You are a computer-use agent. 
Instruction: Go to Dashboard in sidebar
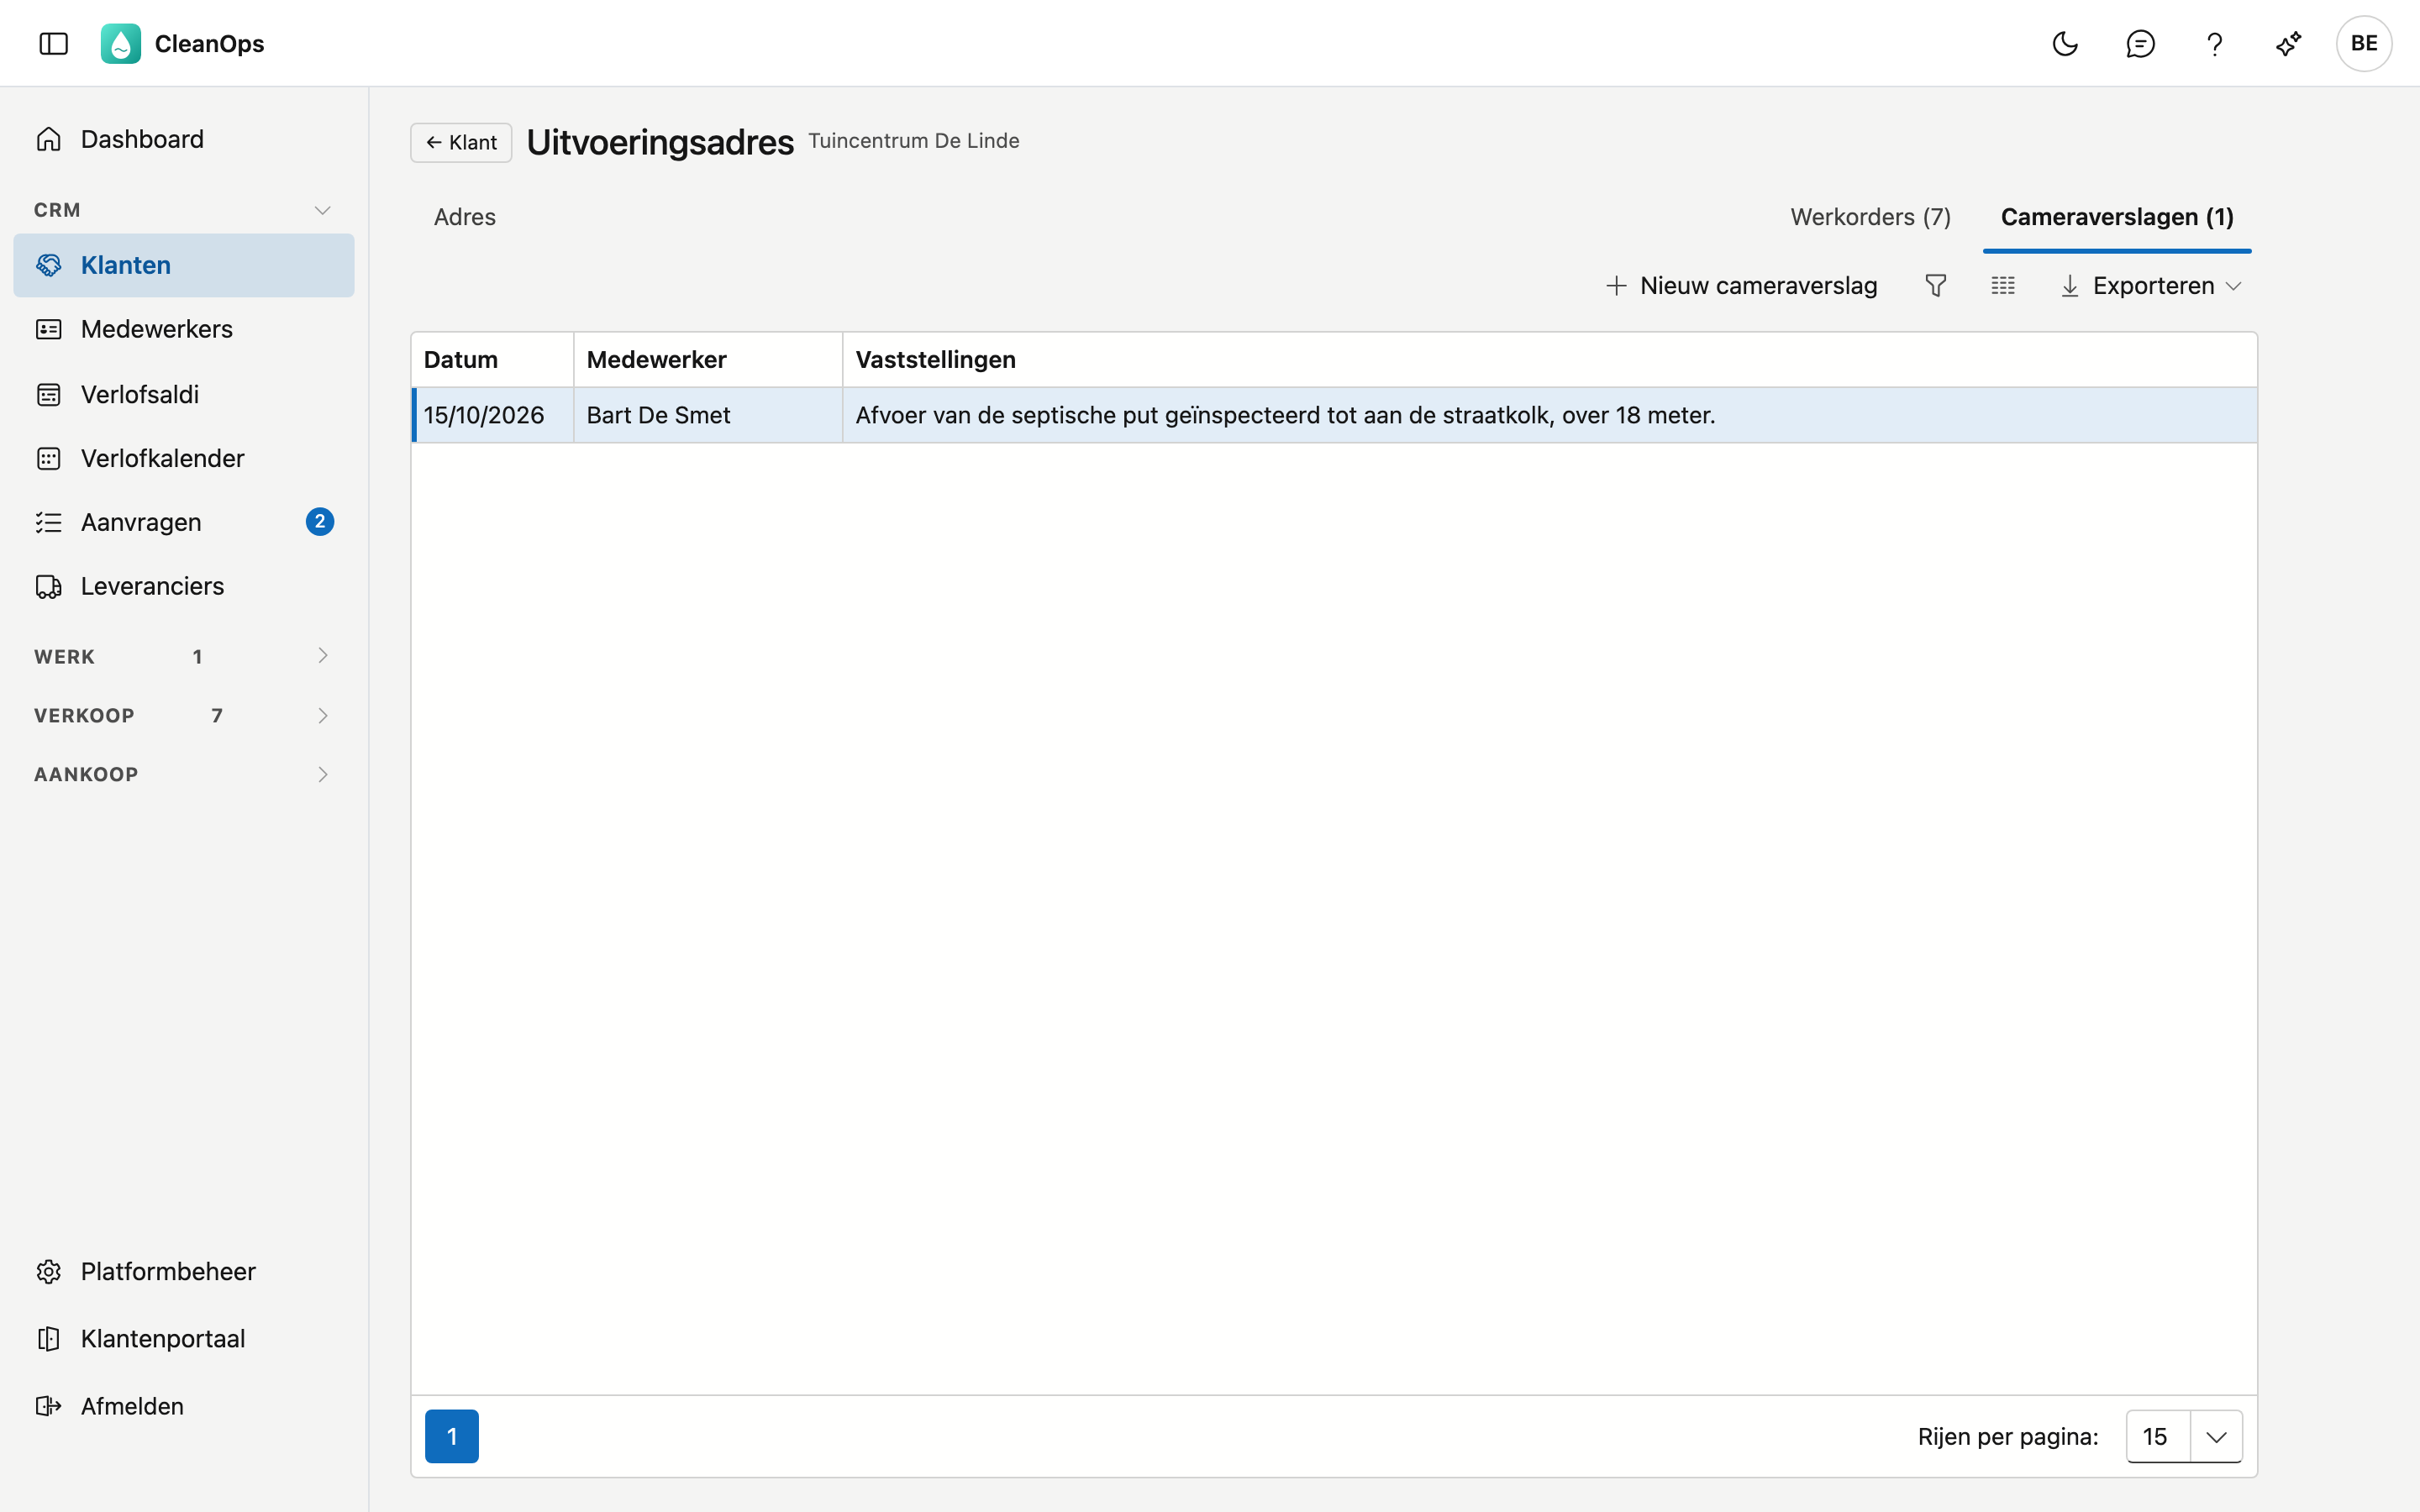coord(184,139)
